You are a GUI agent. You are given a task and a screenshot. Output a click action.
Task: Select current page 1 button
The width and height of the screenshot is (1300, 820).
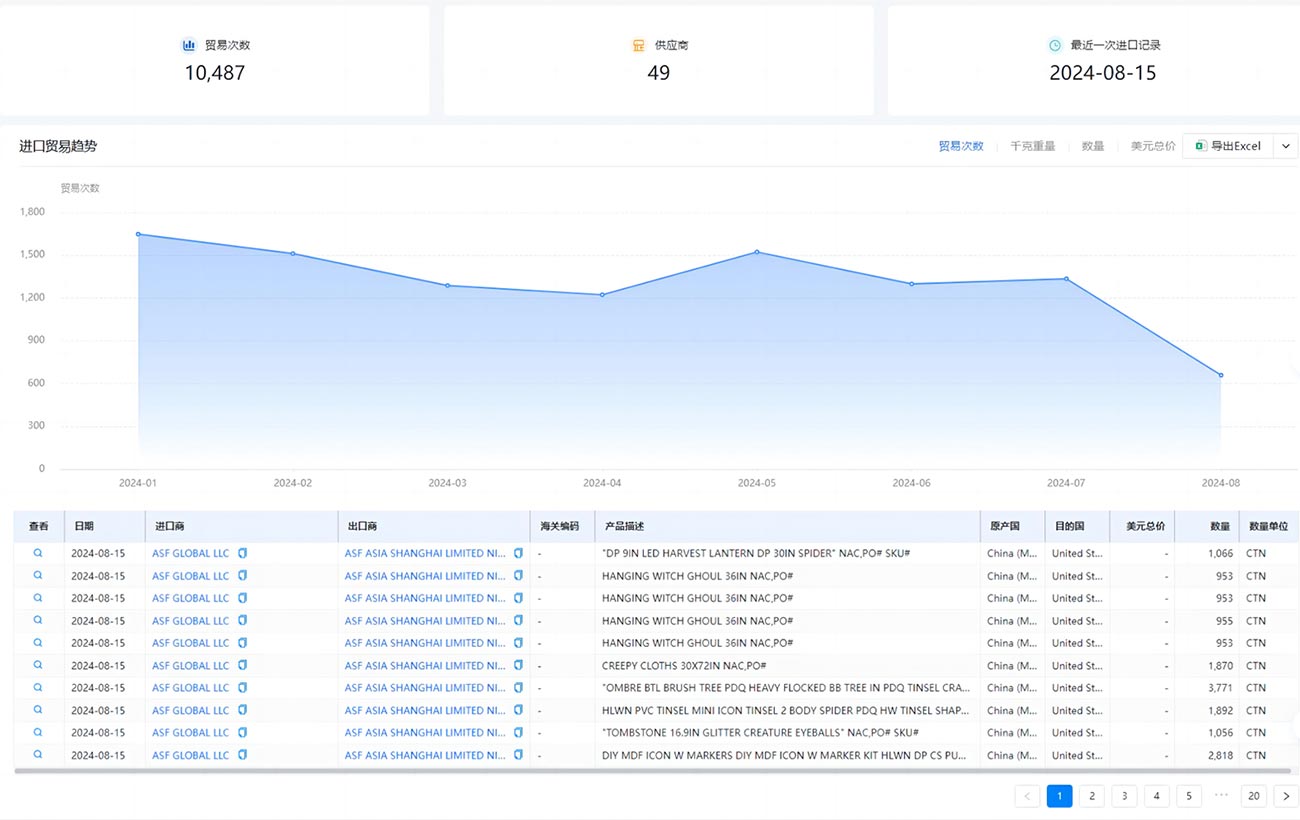click(1059, 796)
